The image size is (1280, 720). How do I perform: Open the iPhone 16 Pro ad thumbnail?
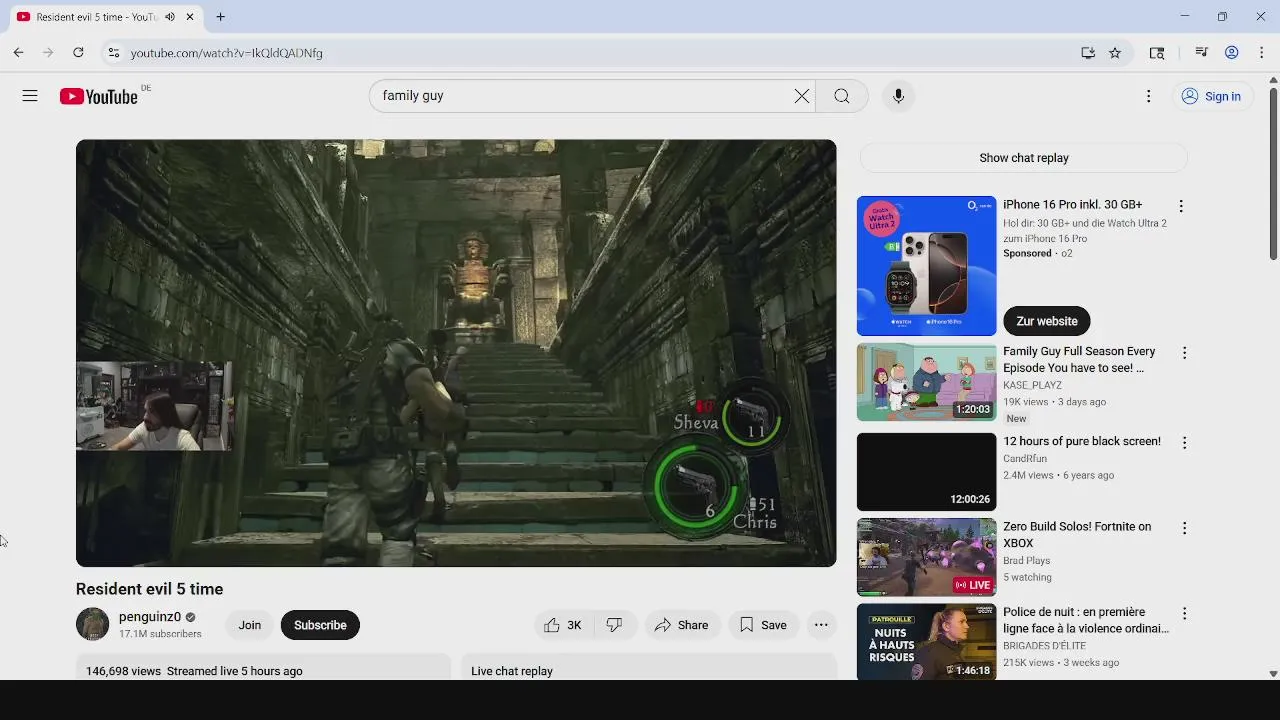[927, 266]
